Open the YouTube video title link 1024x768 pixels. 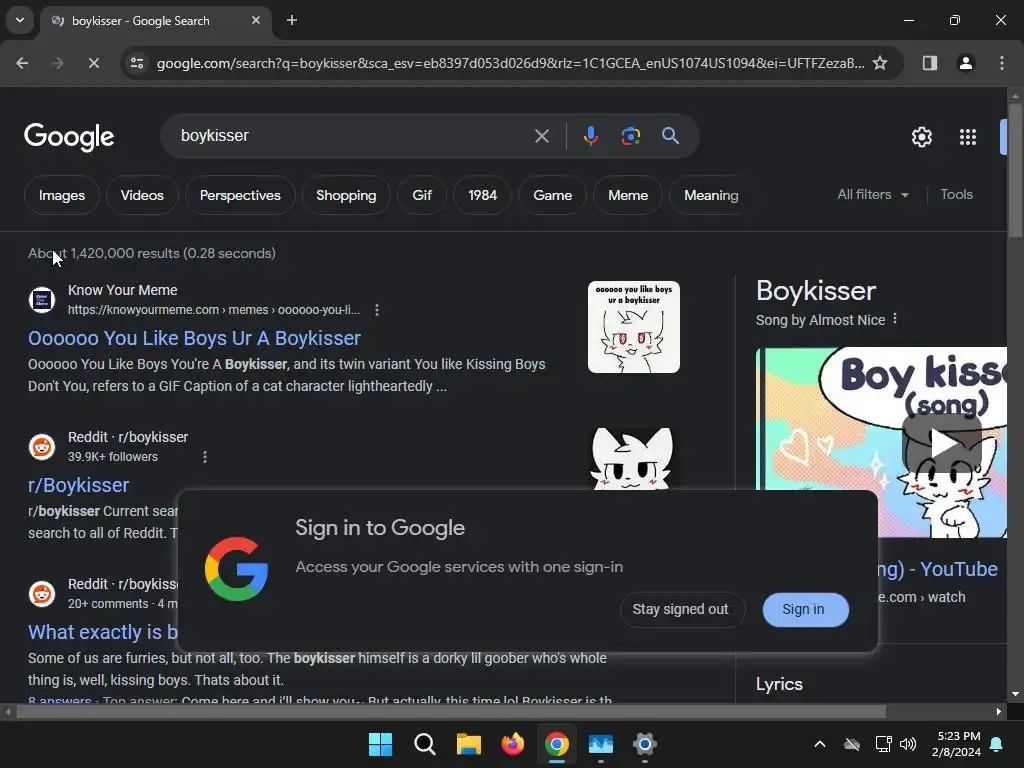(x=938, y=569)
